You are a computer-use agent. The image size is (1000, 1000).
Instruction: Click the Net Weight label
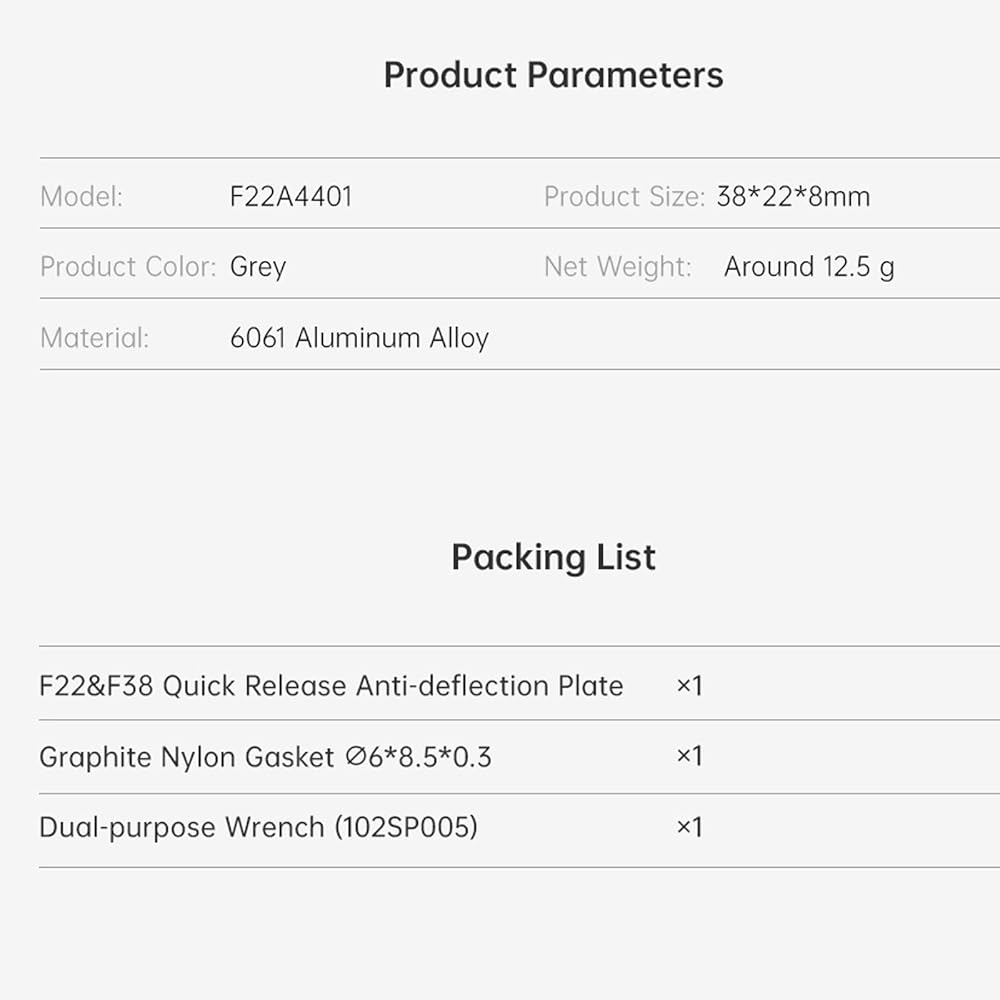[618, 267]
